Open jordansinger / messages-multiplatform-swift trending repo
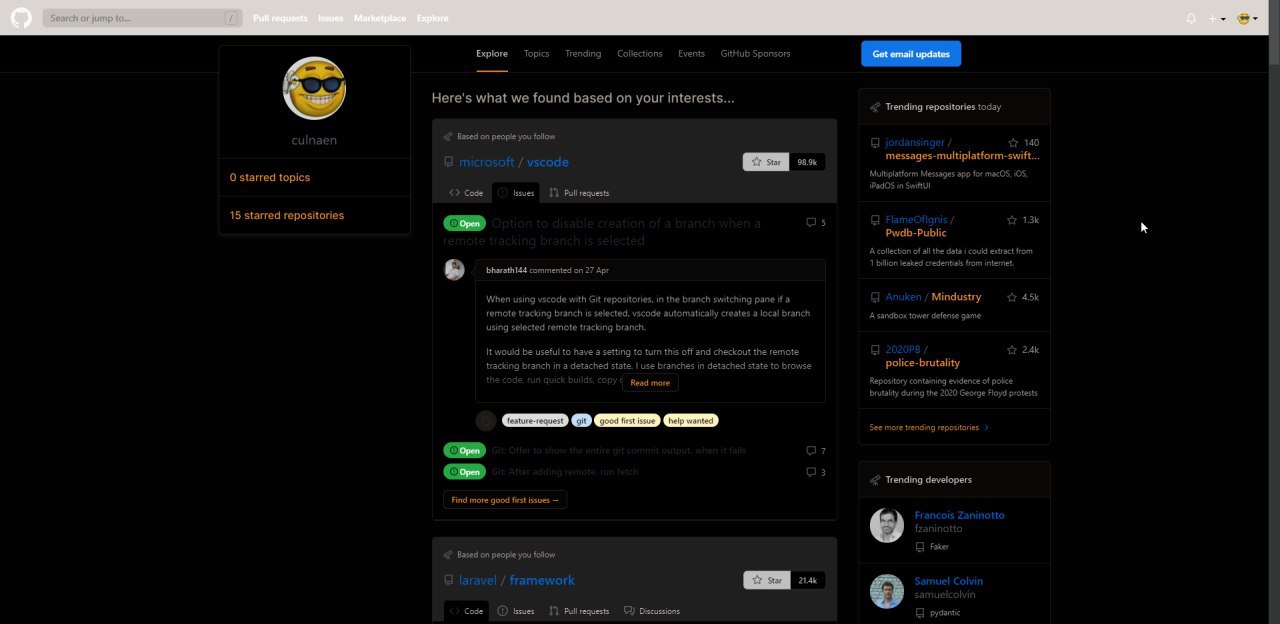 962,149
